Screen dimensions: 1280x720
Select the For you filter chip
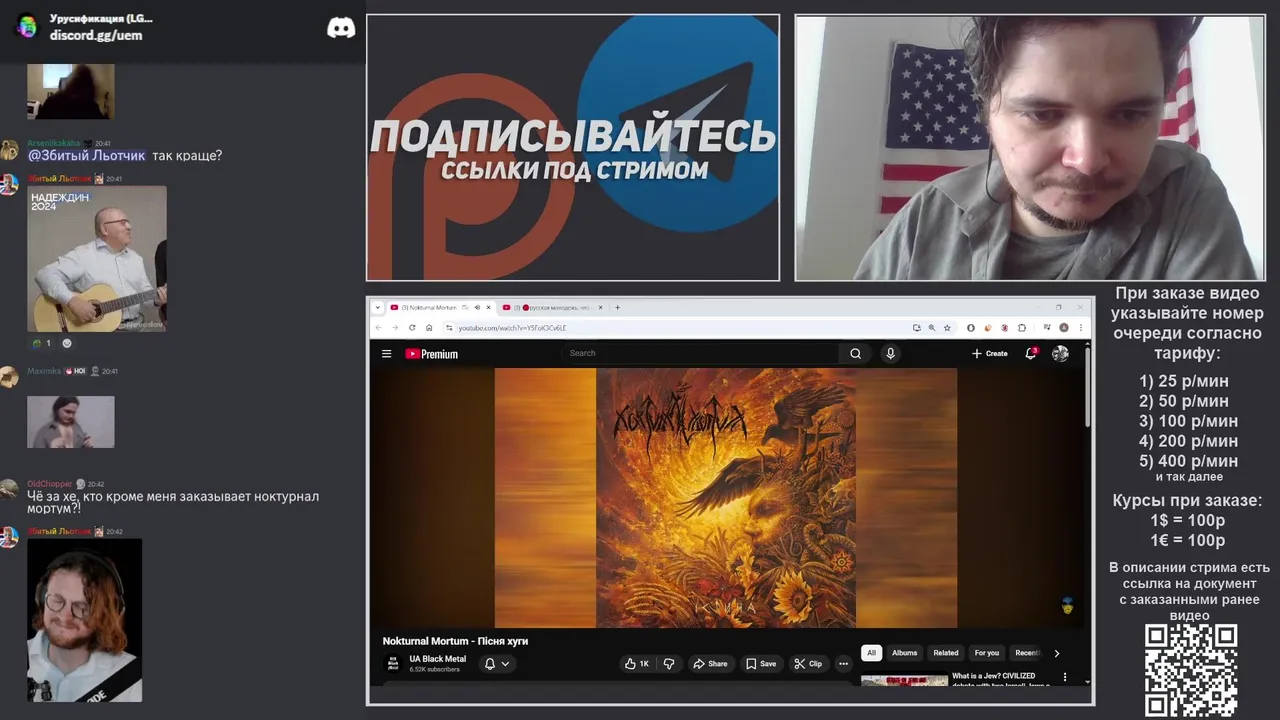987,653
